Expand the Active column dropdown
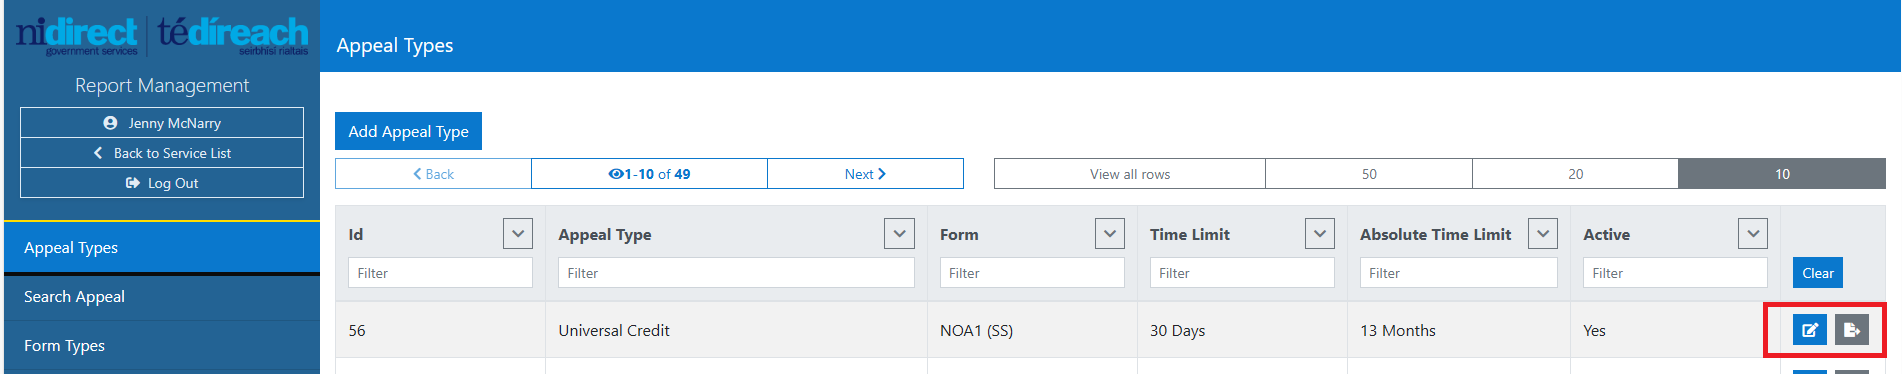1902x374 pixels. point(1753,234)
